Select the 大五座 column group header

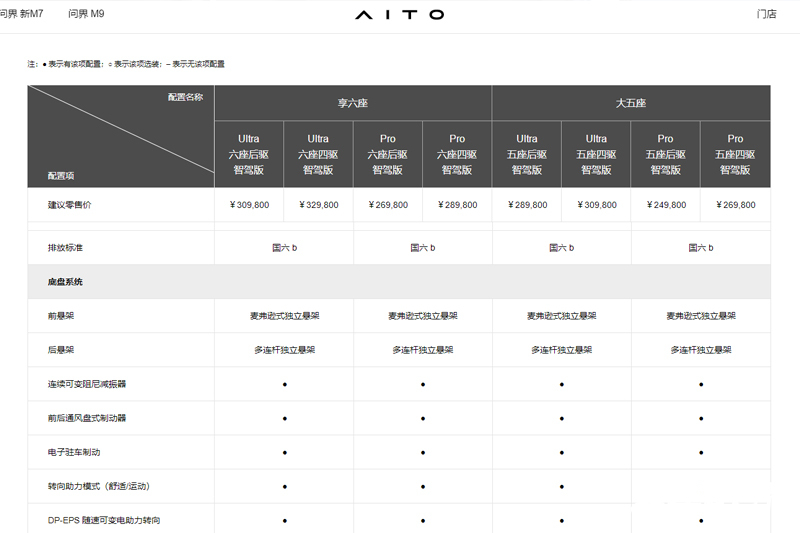(631, 103)
